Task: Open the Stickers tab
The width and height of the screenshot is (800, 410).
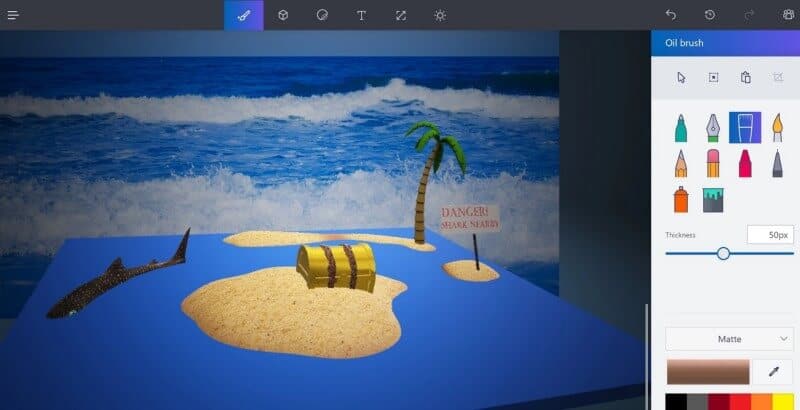Action: click(322, 15)
